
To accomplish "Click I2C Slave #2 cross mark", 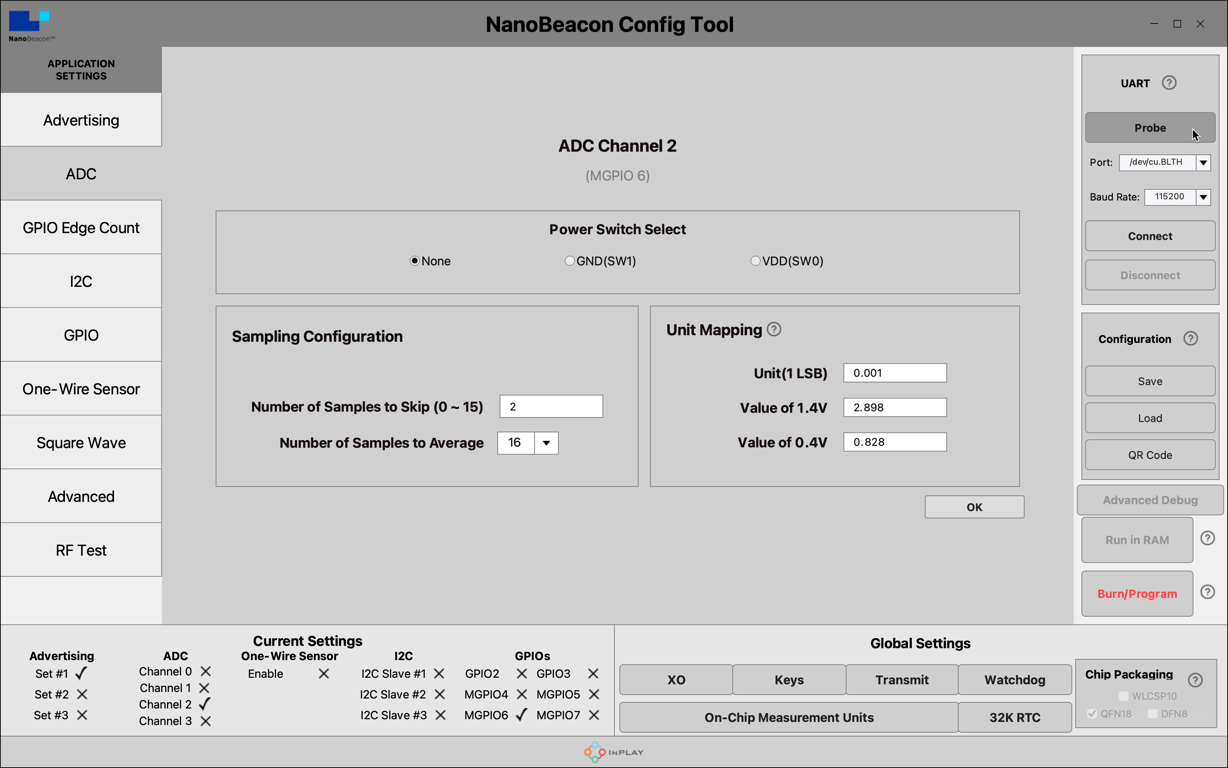I will [x=440, y=694].
